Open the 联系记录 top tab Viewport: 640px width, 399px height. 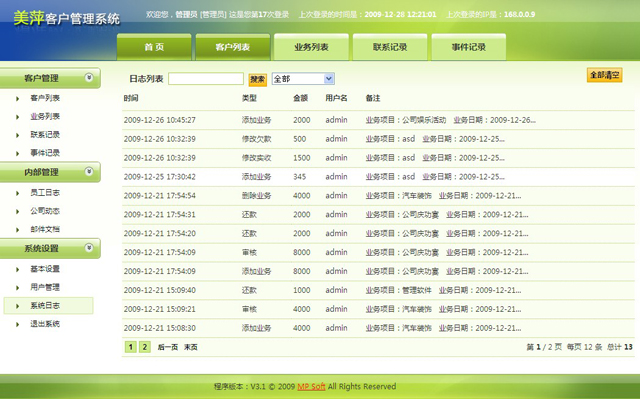click(x=390, y=47)
